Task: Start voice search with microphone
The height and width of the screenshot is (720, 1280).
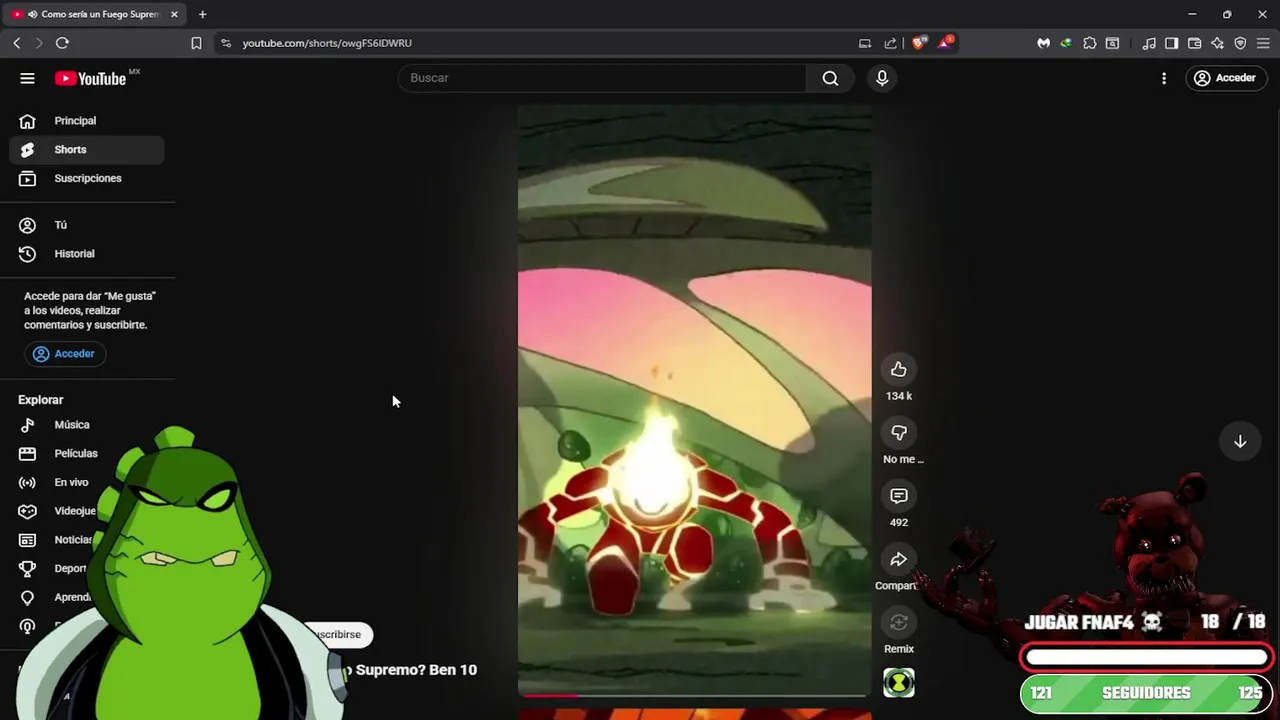Action: coord(882,78)
